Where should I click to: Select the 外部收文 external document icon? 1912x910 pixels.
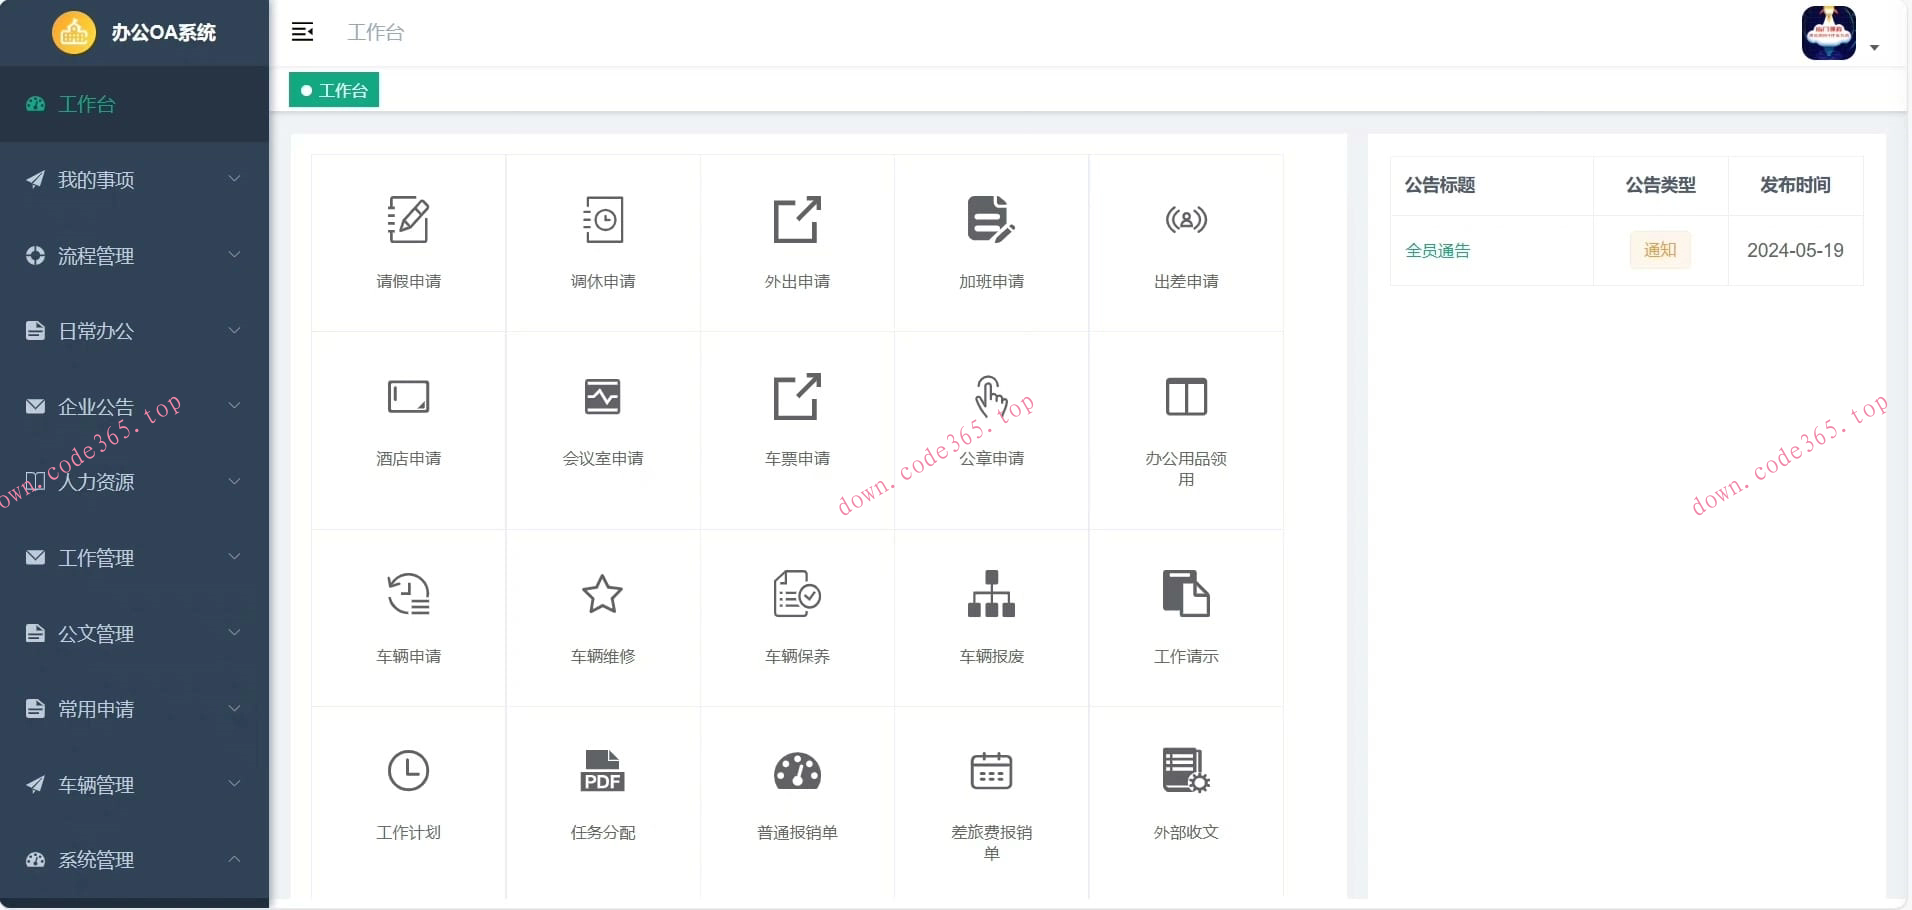pyautogui.click(x=1184, y=793)
